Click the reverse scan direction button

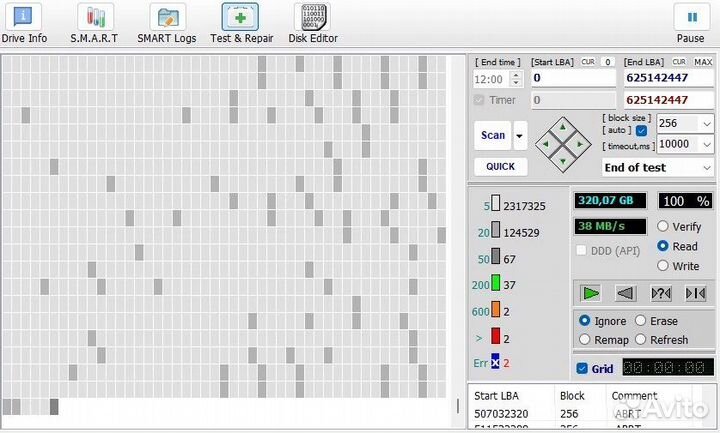click(625, 293)
